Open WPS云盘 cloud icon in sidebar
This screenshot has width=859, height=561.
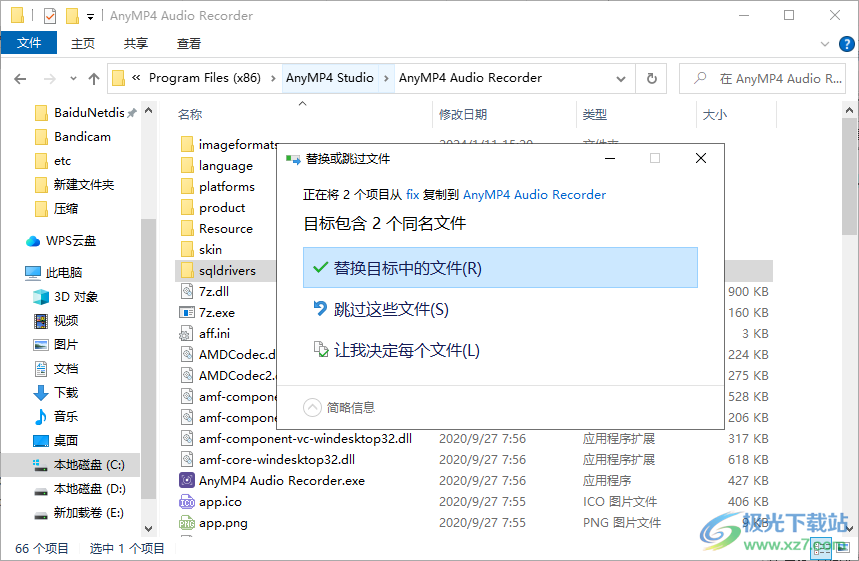click(33, 241)
